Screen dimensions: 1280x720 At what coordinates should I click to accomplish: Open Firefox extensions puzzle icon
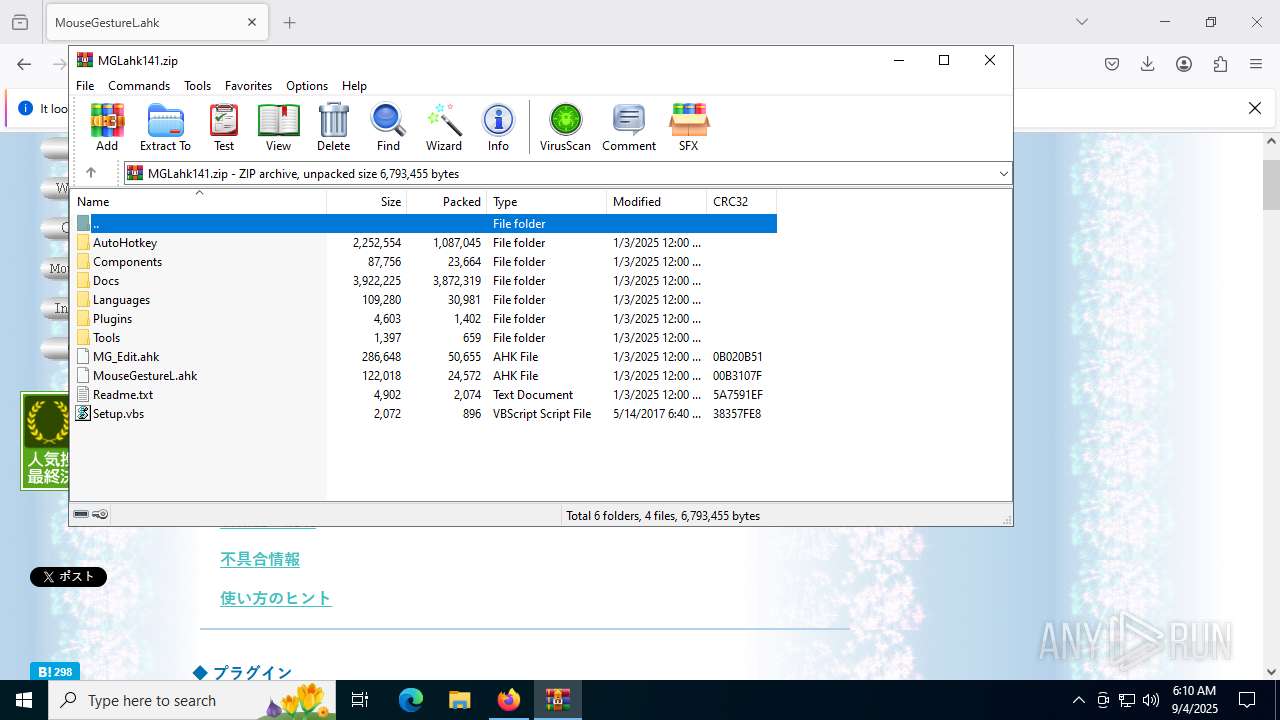(x=1220, y=64)
